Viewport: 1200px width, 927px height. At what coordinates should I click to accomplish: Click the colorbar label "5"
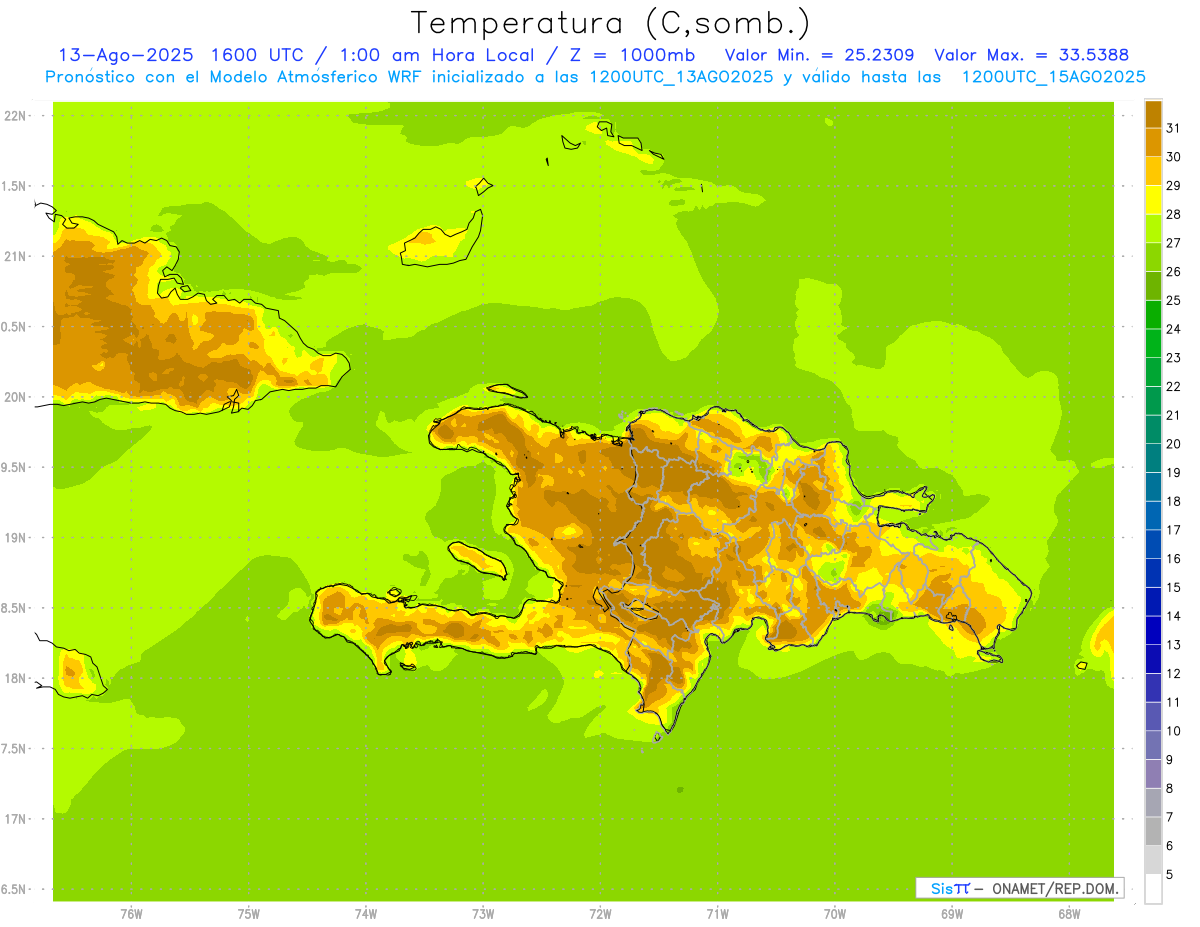click(1170, 875)
